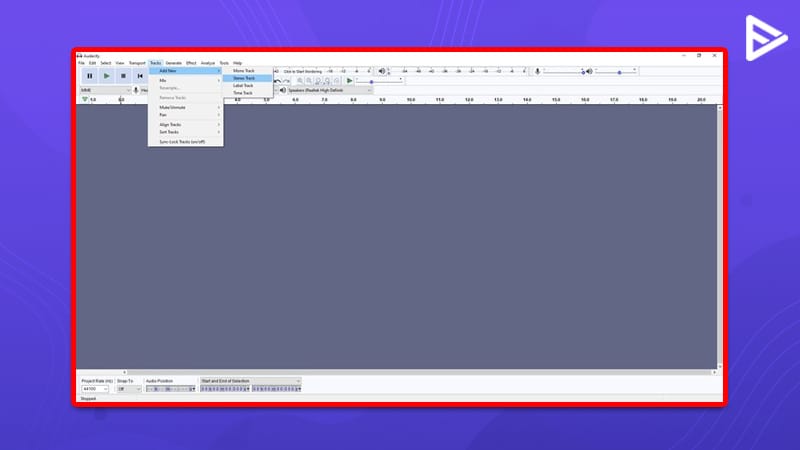The image size is (800, 450).
Task: Click the Stop transport button
Action: [x=123, y=76]
